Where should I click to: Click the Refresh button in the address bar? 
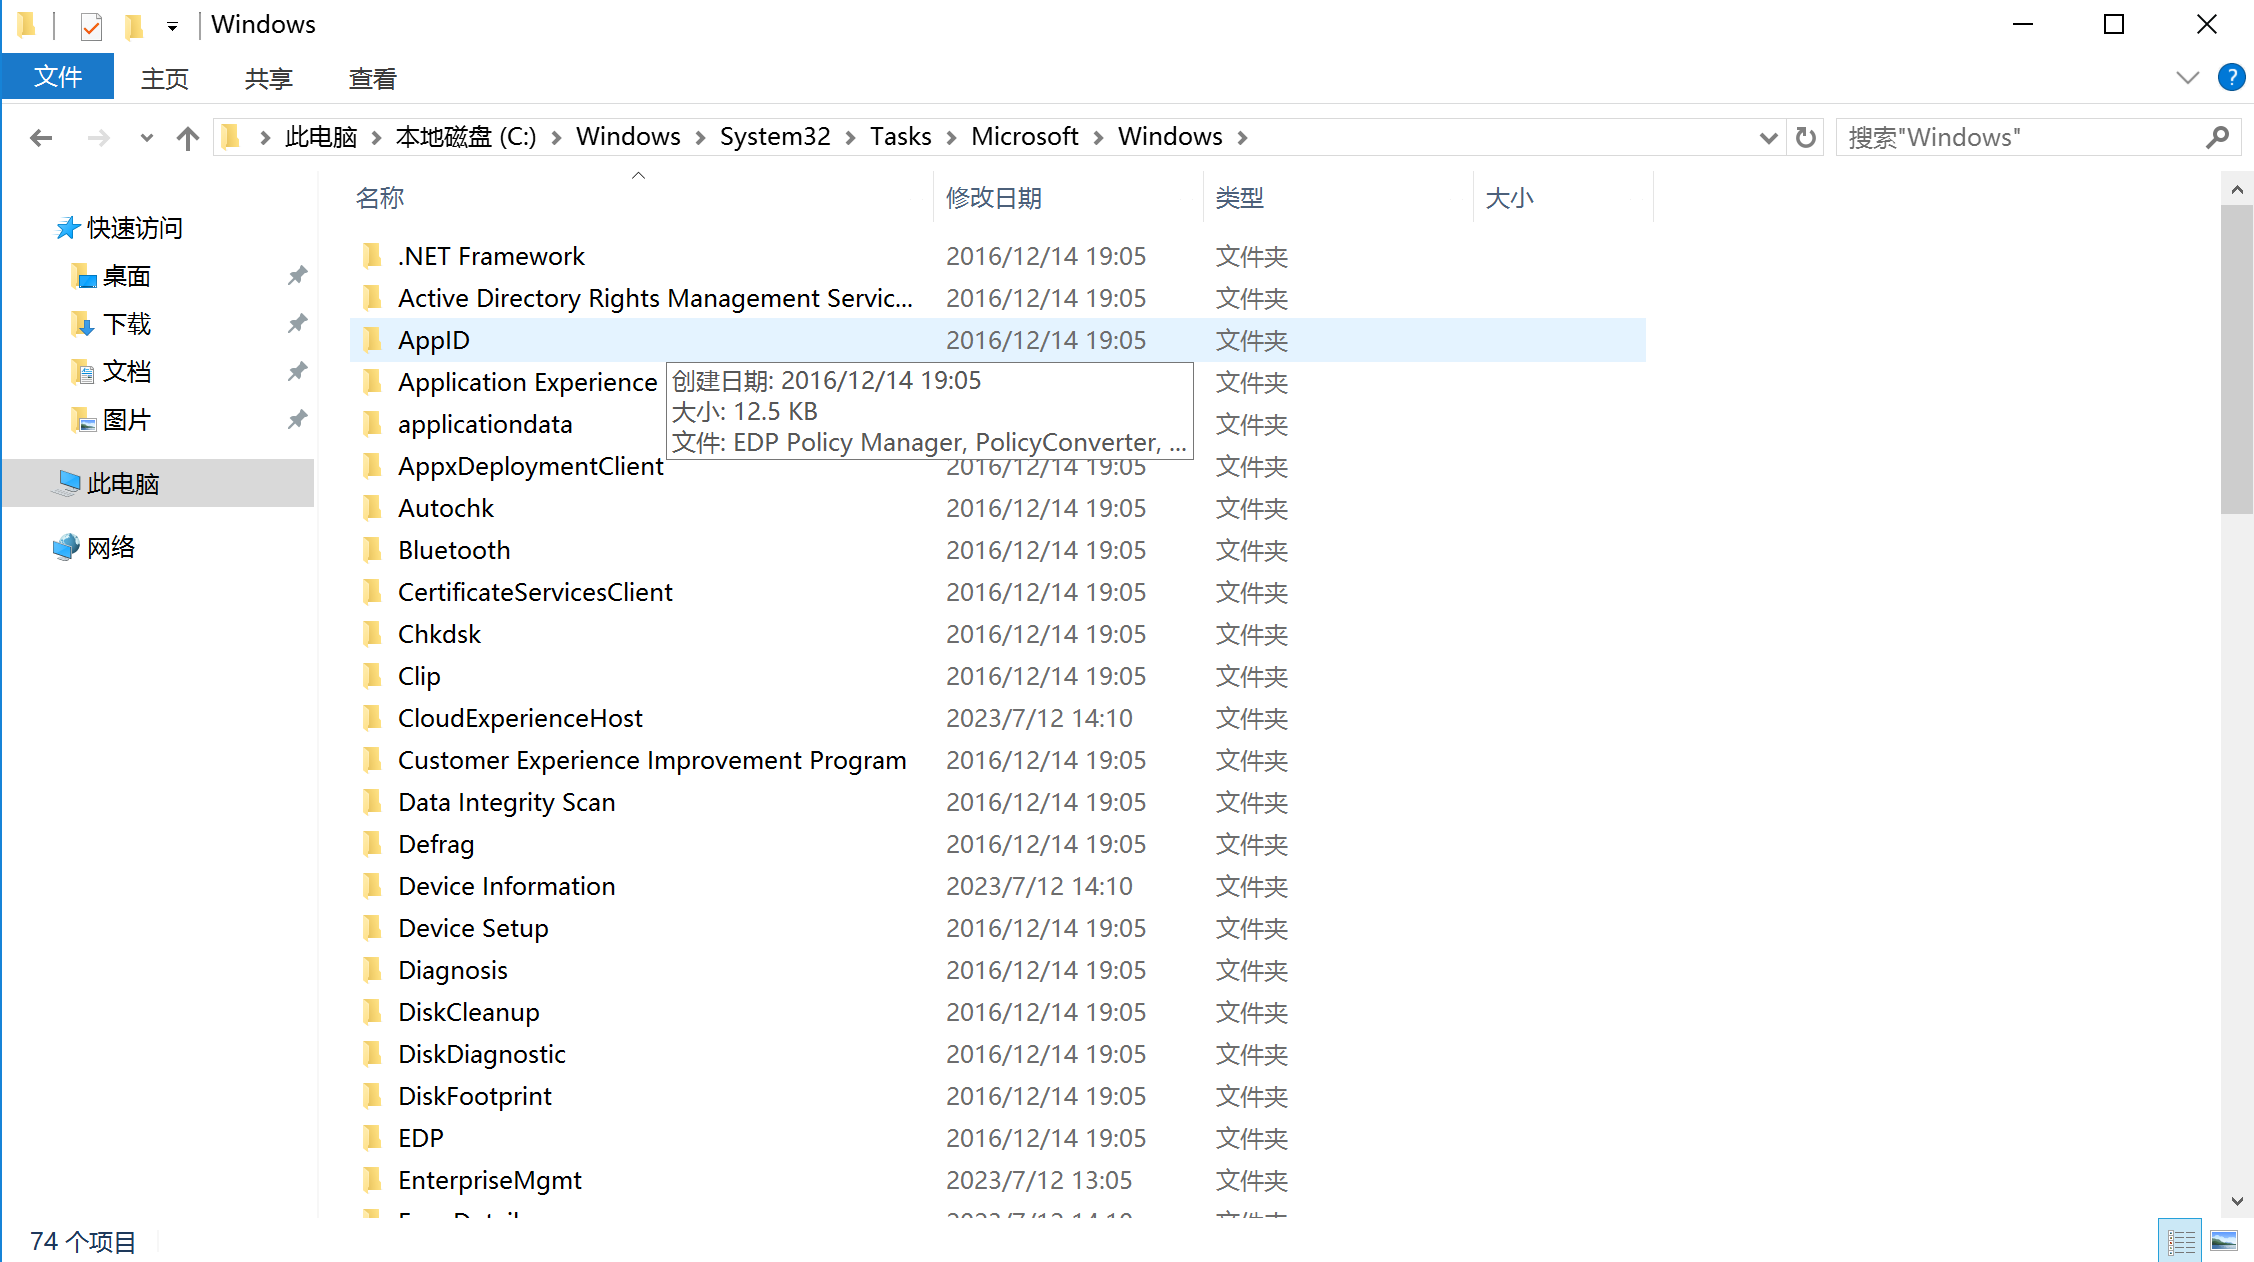1805,138
